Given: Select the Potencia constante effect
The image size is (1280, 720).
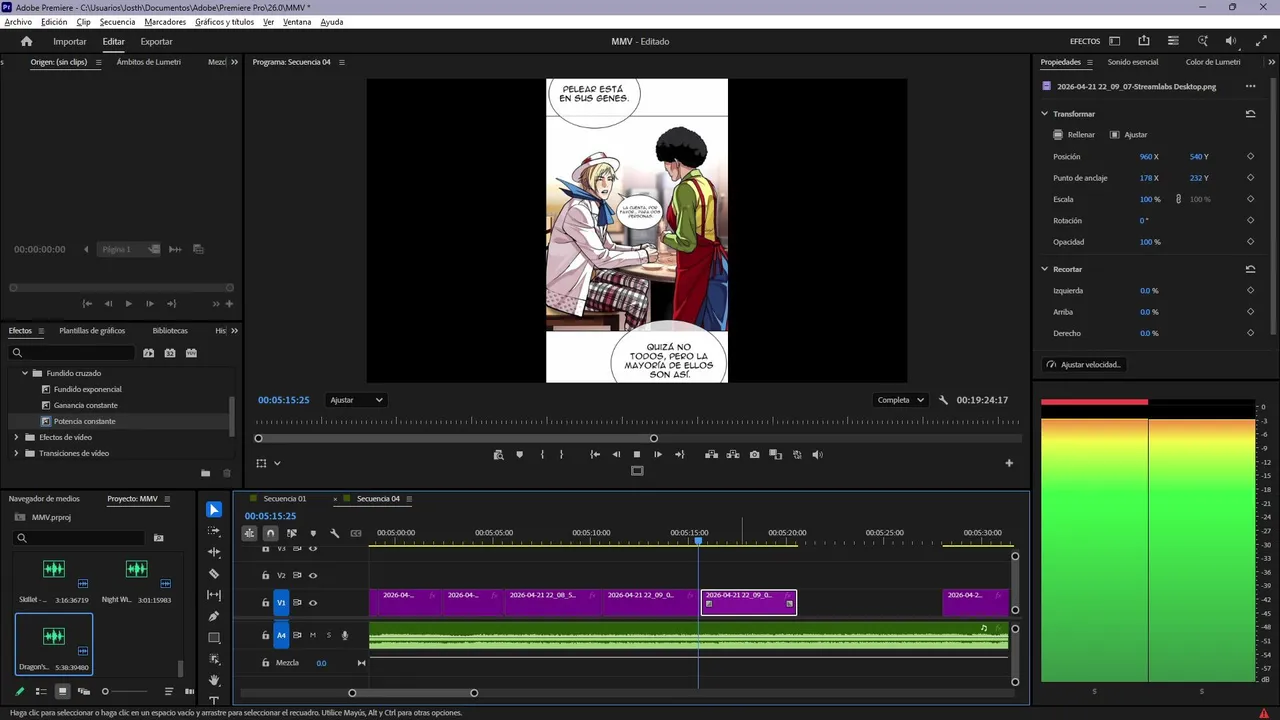Looking at the screenshot, I should point(85,421).
